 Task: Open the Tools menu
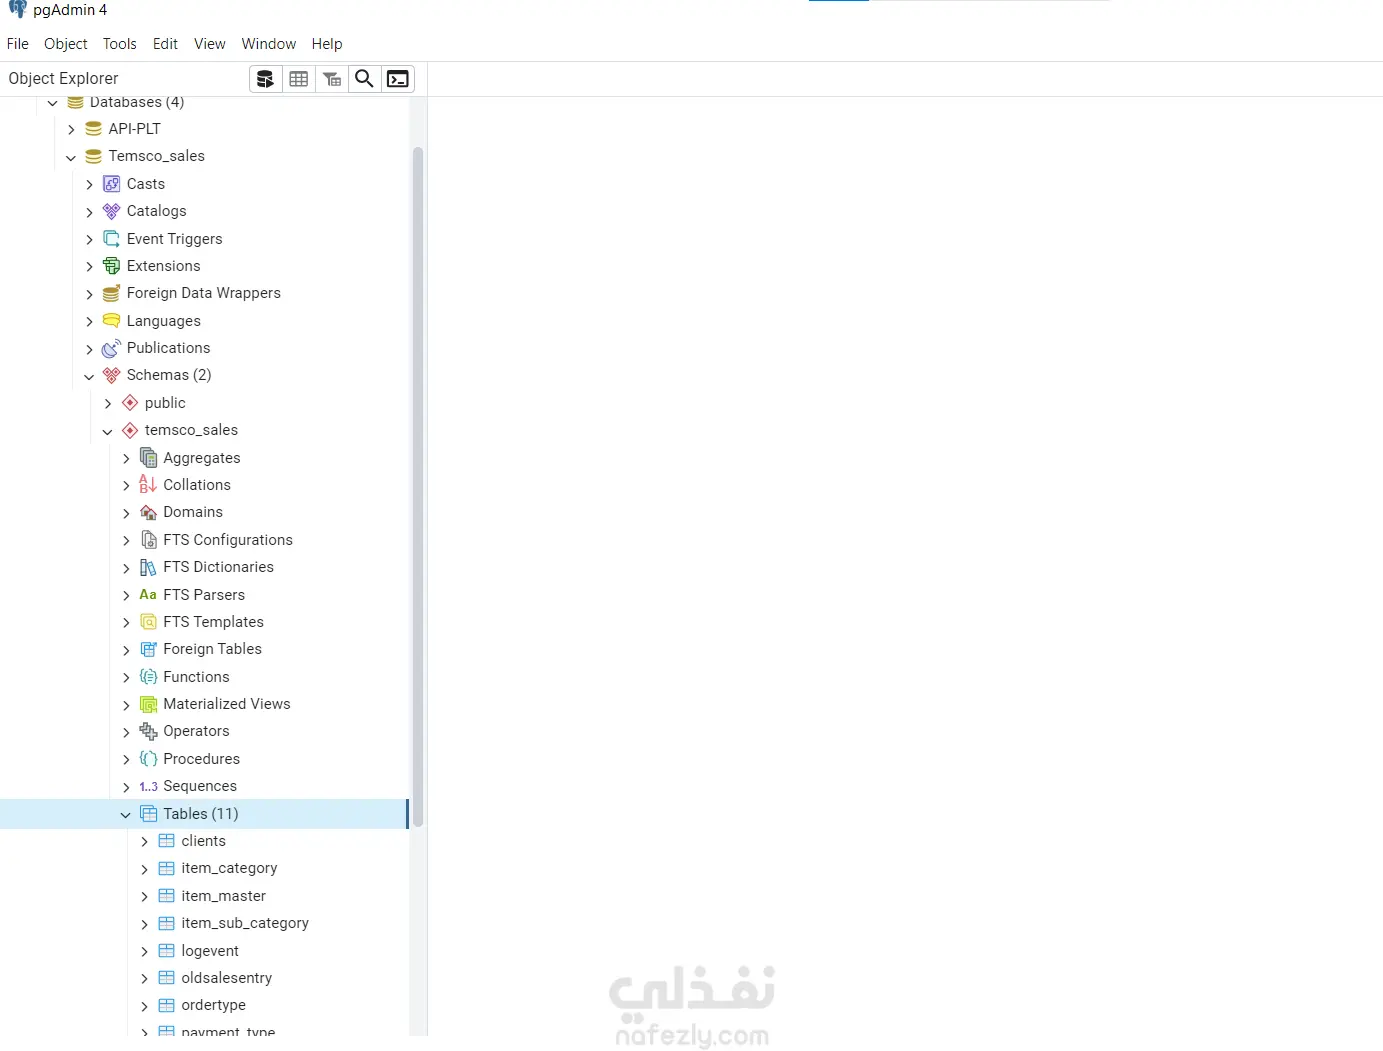click(x=120, y=44)
